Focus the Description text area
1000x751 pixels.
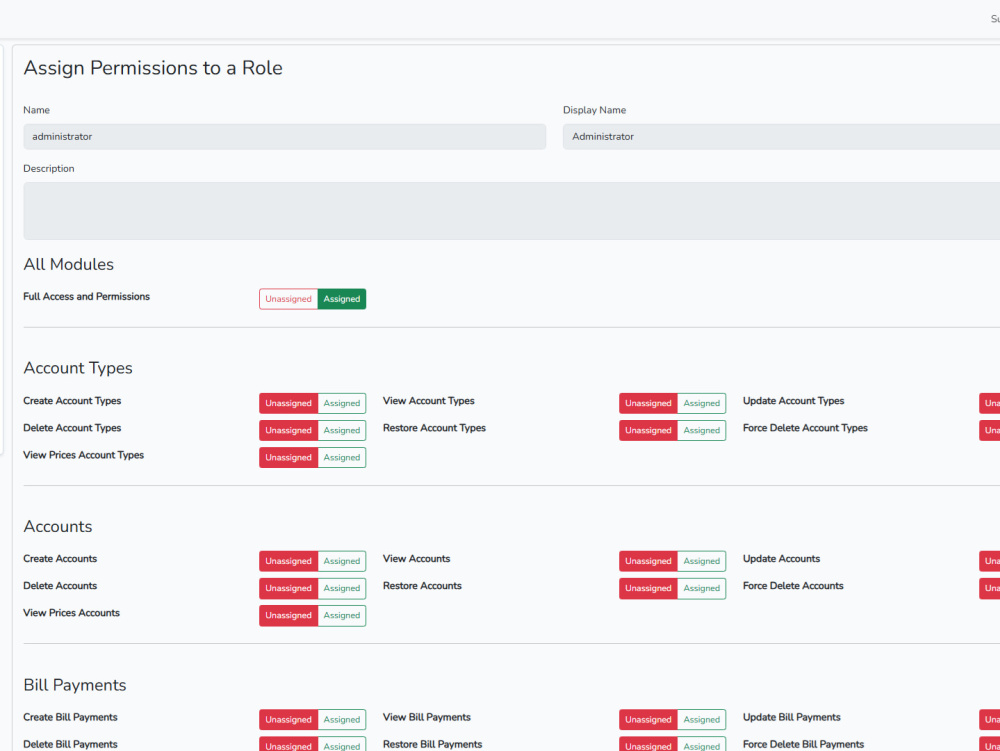511,211
